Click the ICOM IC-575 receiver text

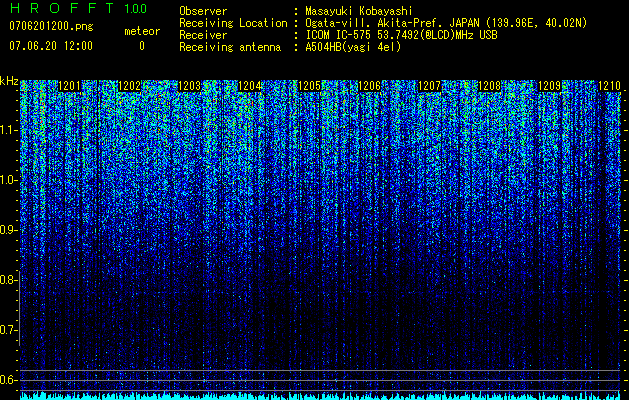click(x=401, y=35)
